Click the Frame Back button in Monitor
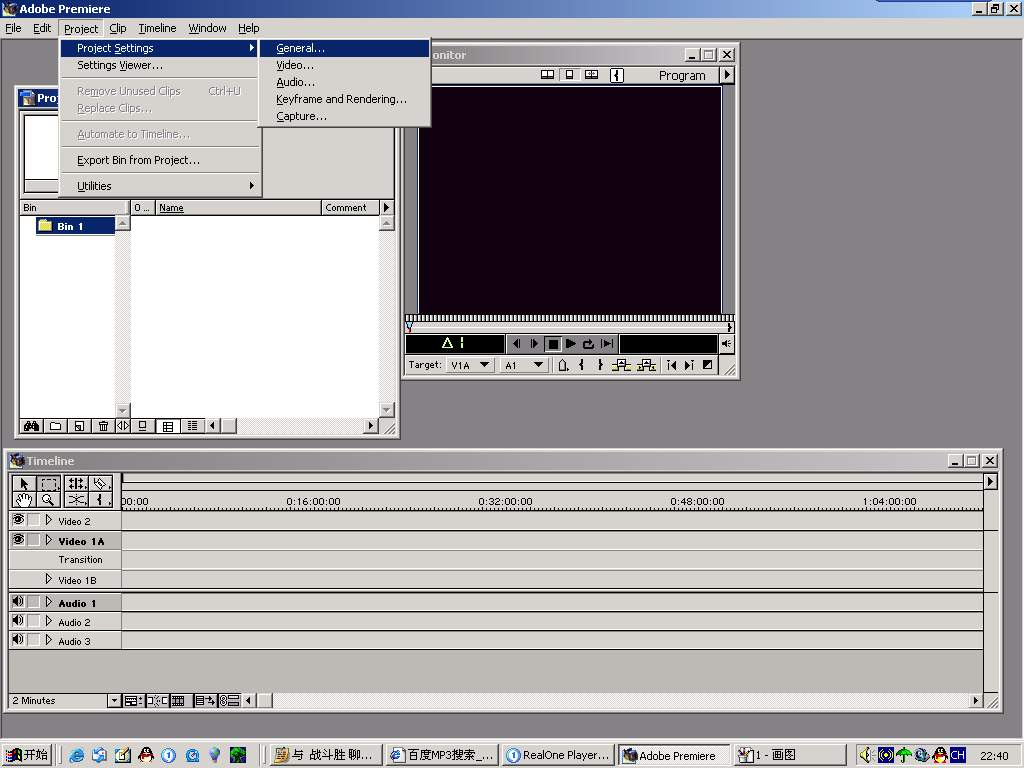The height and width of the screenshot is (768, 1024). [x=516, y=344]
